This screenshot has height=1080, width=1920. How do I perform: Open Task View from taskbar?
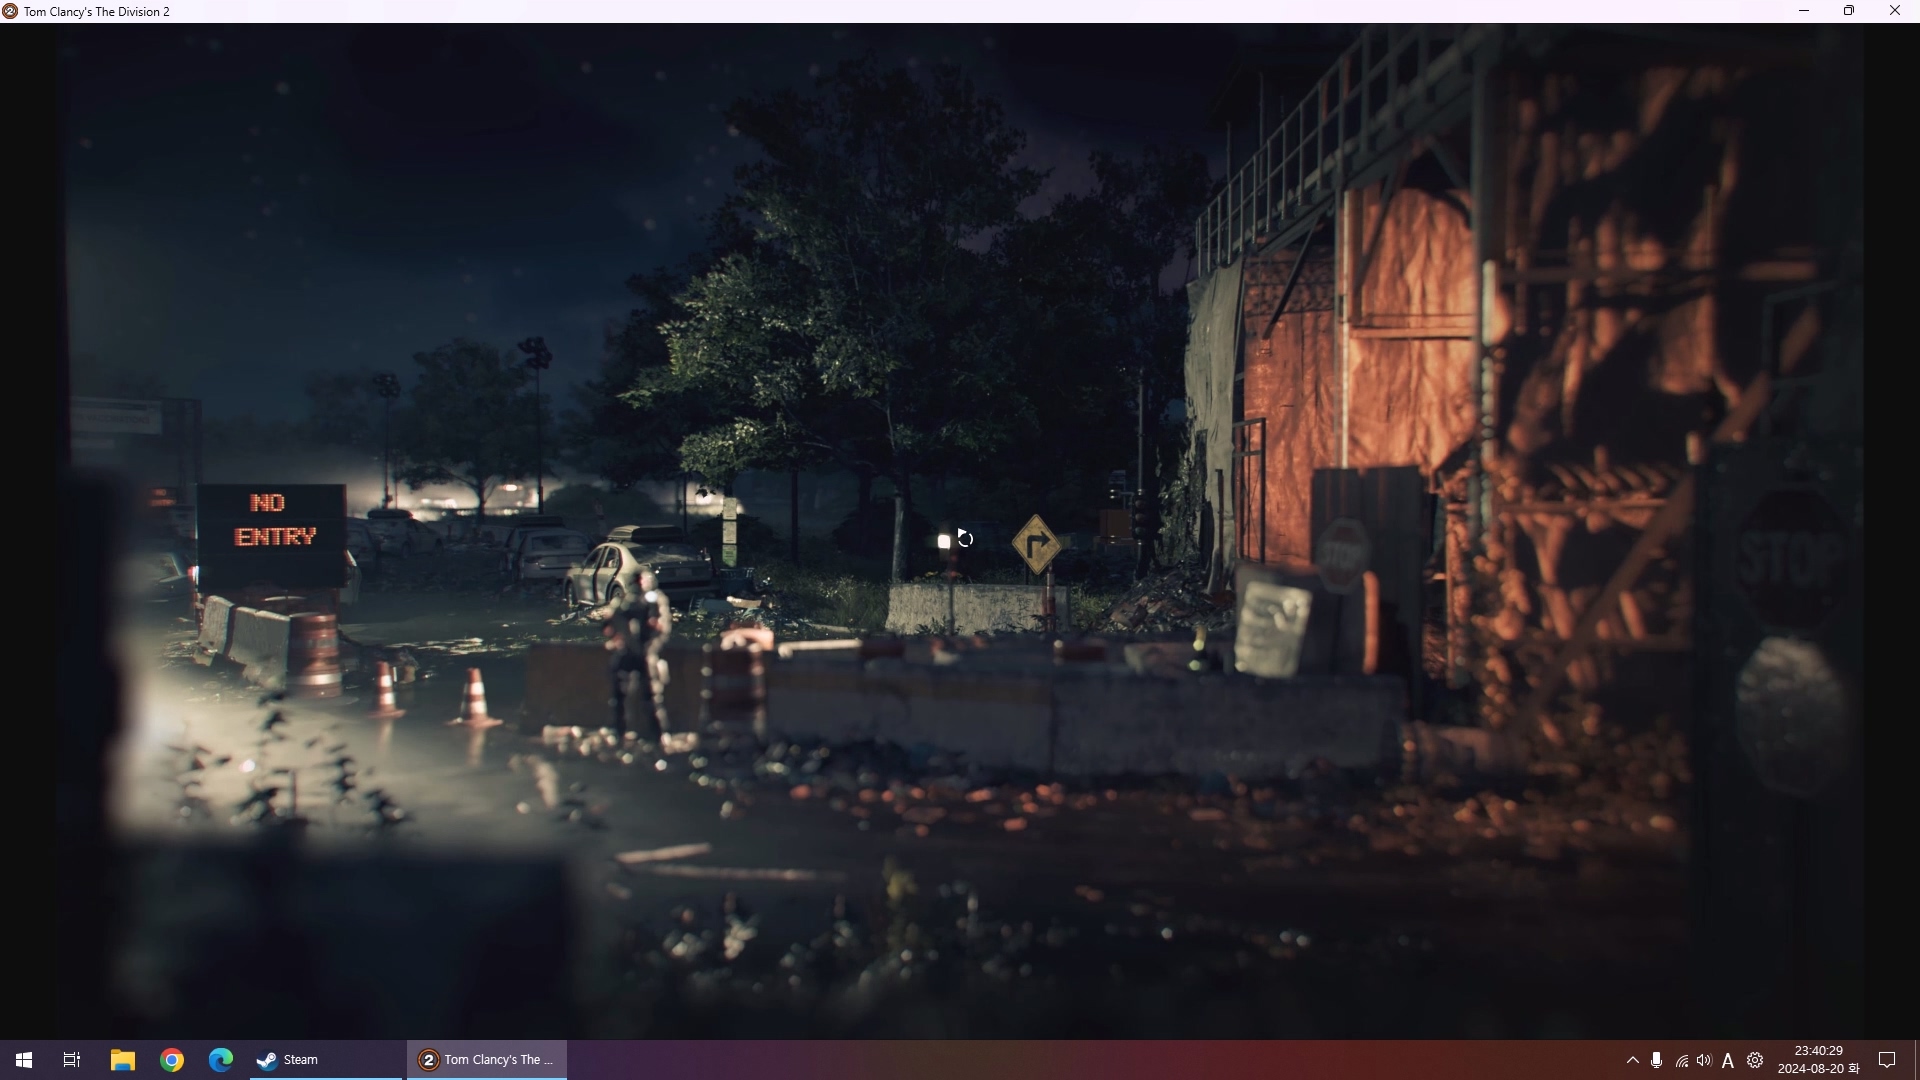72,1060
